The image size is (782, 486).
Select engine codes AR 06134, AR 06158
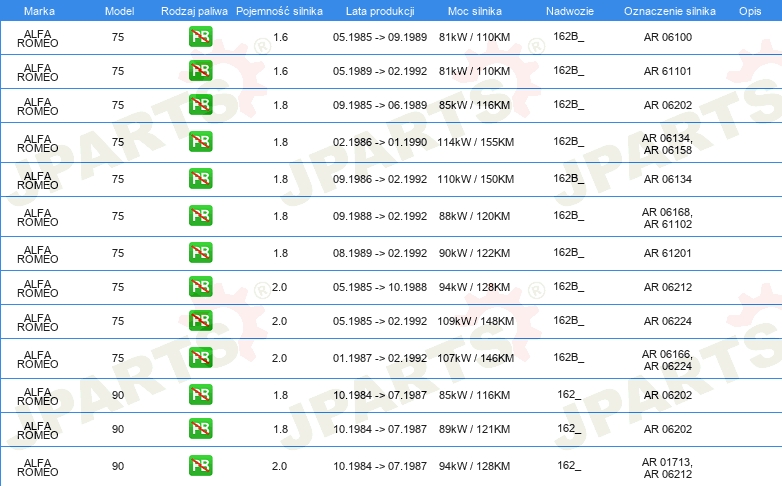667,144
